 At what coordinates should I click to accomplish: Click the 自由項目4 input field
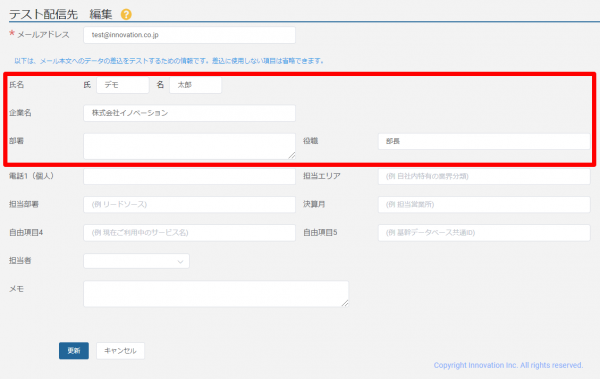(189, 233)
